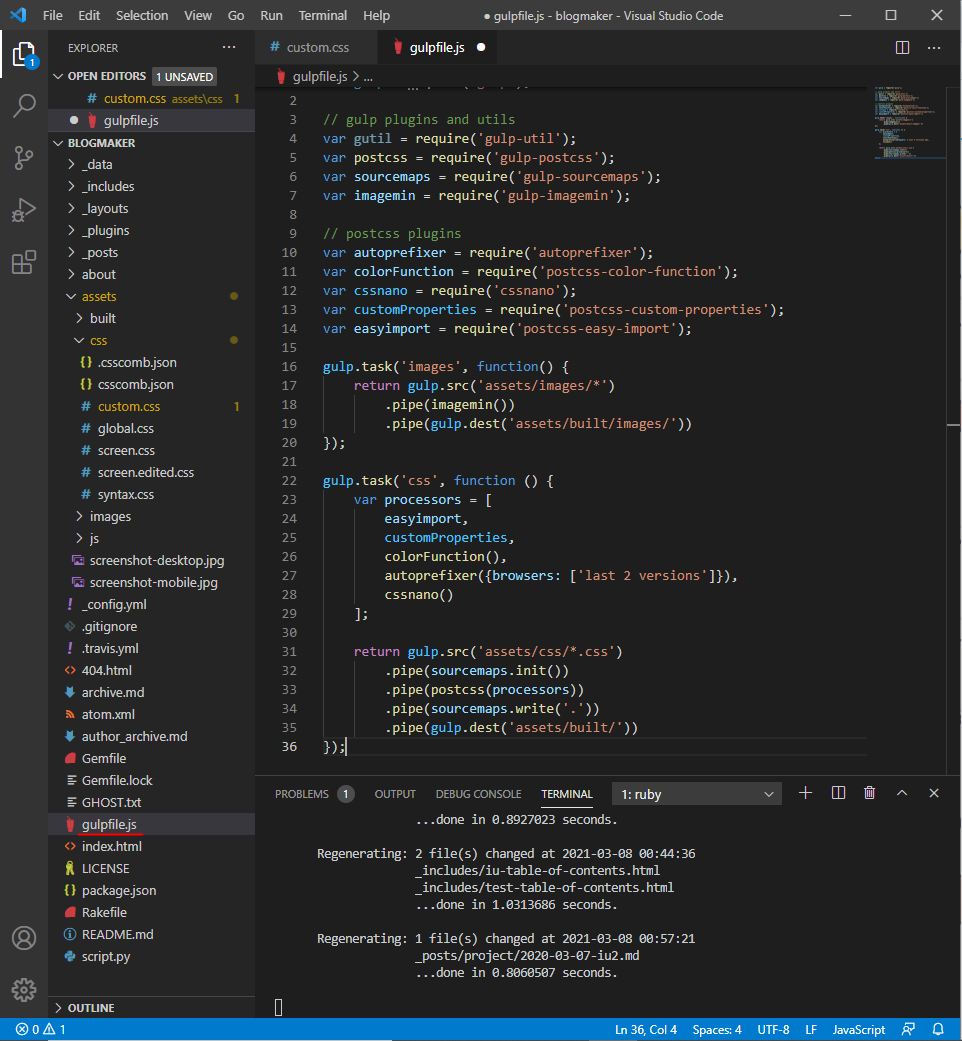
Task: Switch to the OUTPUT panel tab
Action: 395,794
